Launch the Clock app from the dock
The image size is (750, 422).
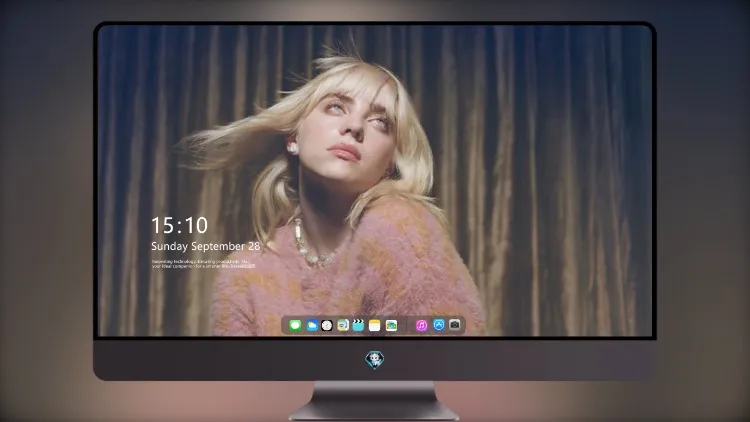(x=327, y=325)
